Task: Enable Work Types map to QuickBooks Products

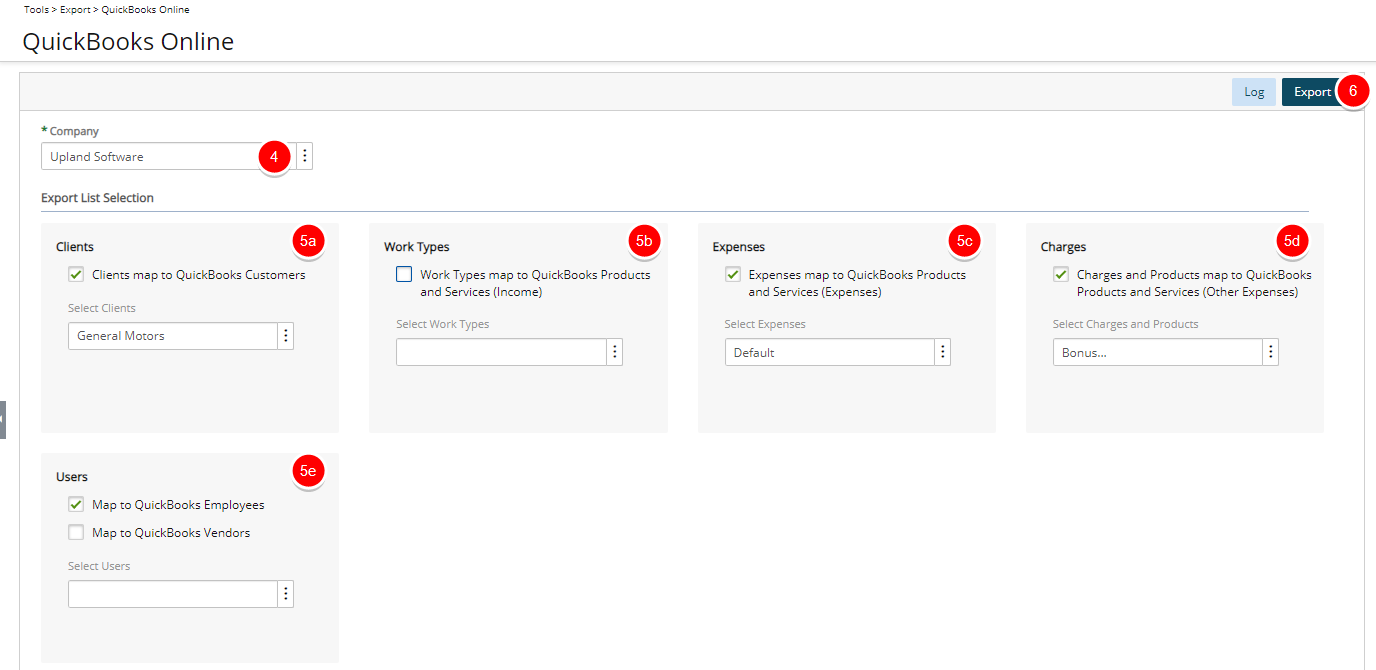Action: pyautogui.click(x=404, y=275)
